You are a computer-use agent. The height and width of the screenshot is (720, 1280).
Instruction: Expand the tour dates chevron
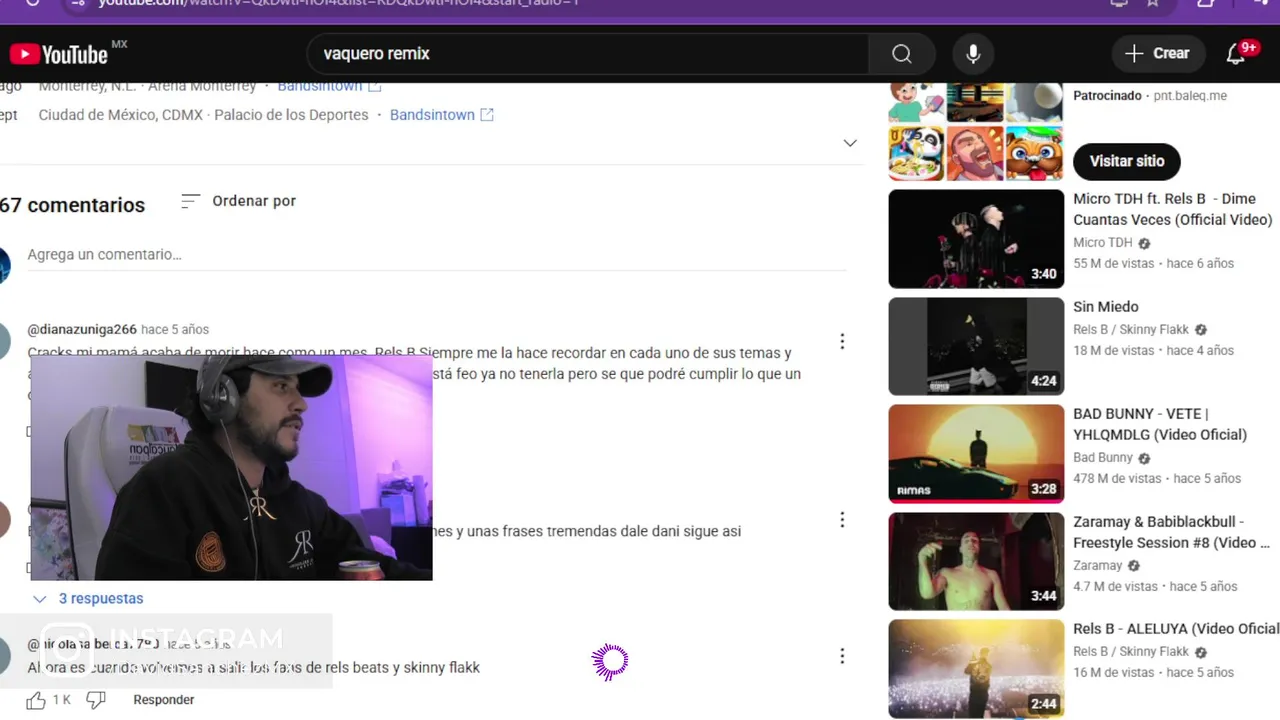pos(850,143)
